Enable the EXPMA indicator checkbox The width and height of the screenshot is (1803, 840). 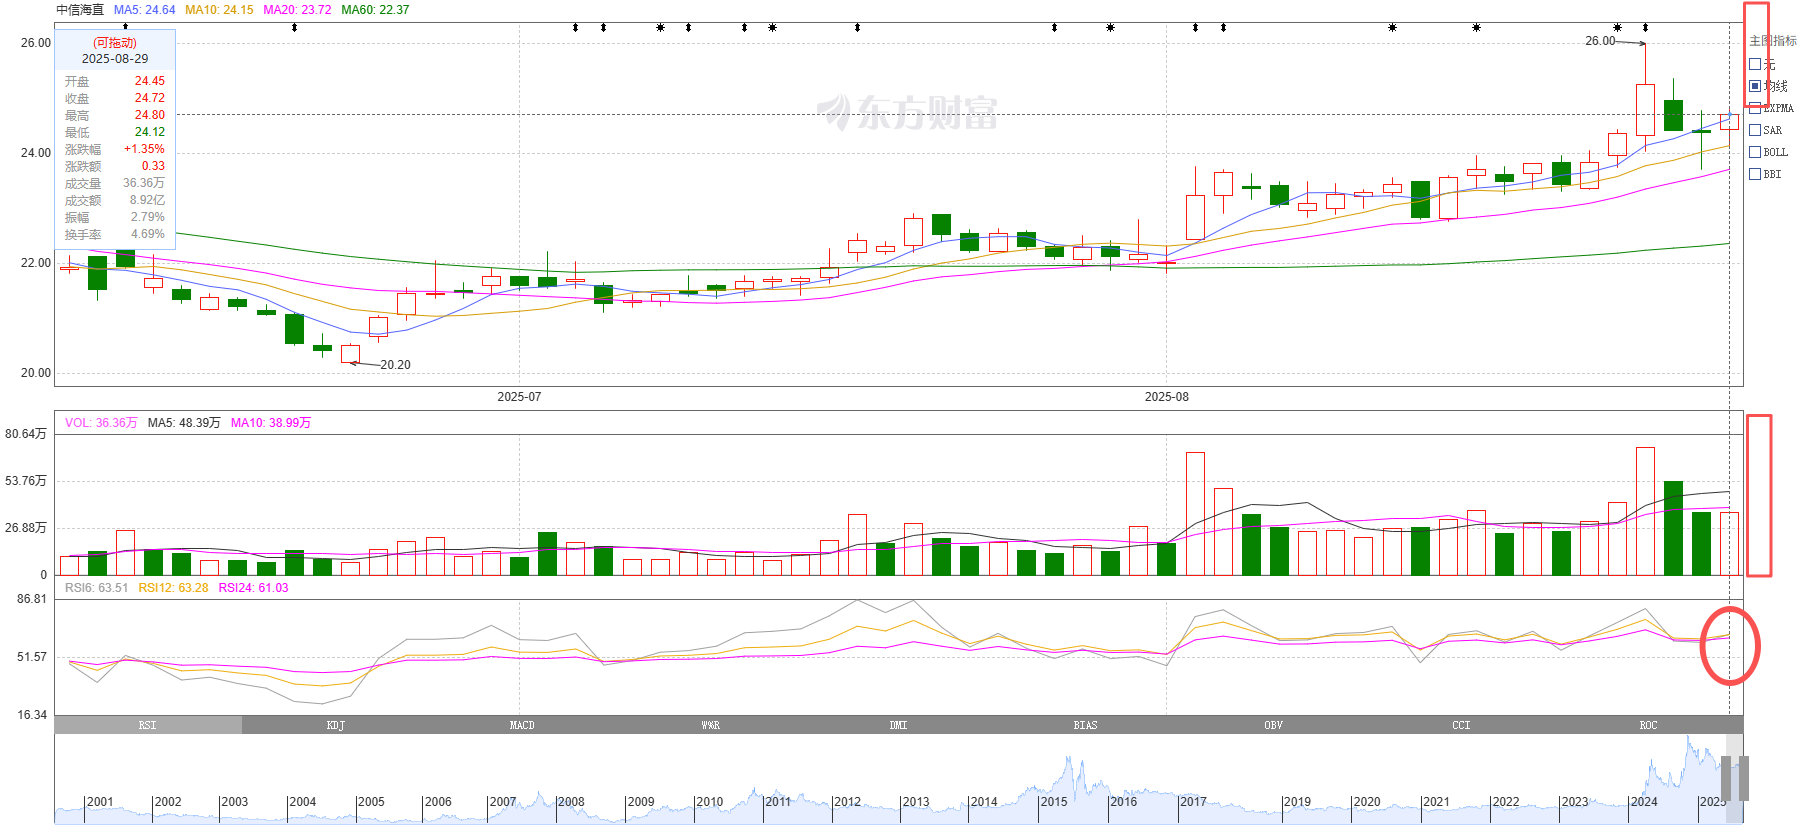(x=1755, y=108)
